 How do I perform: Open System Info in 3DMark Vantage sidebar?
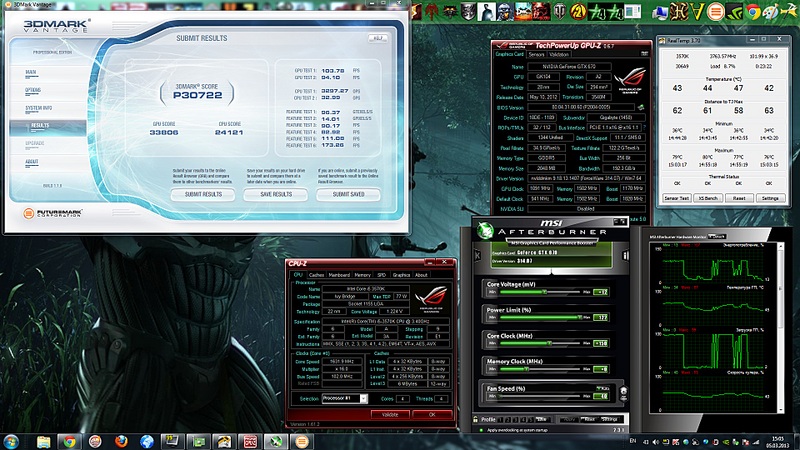click(x=39, y=108)
